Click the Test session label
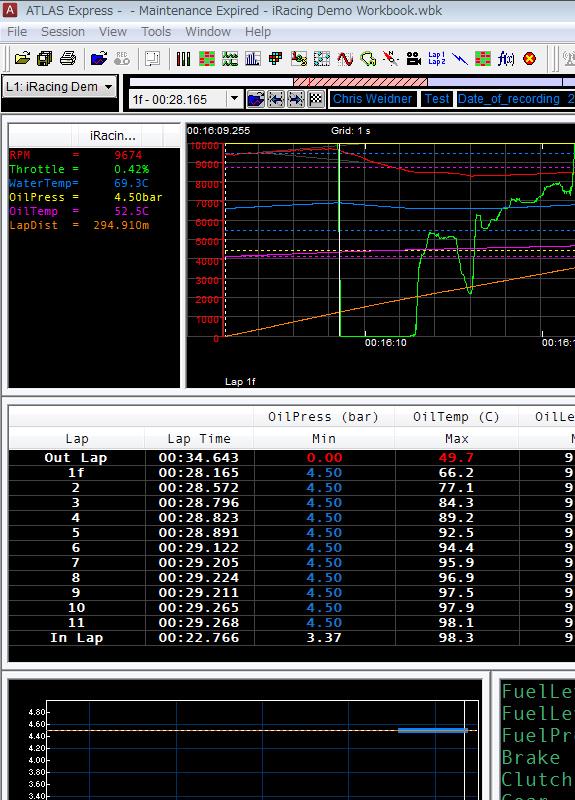Viewport: 575px width, 800px height. [437, 99]
